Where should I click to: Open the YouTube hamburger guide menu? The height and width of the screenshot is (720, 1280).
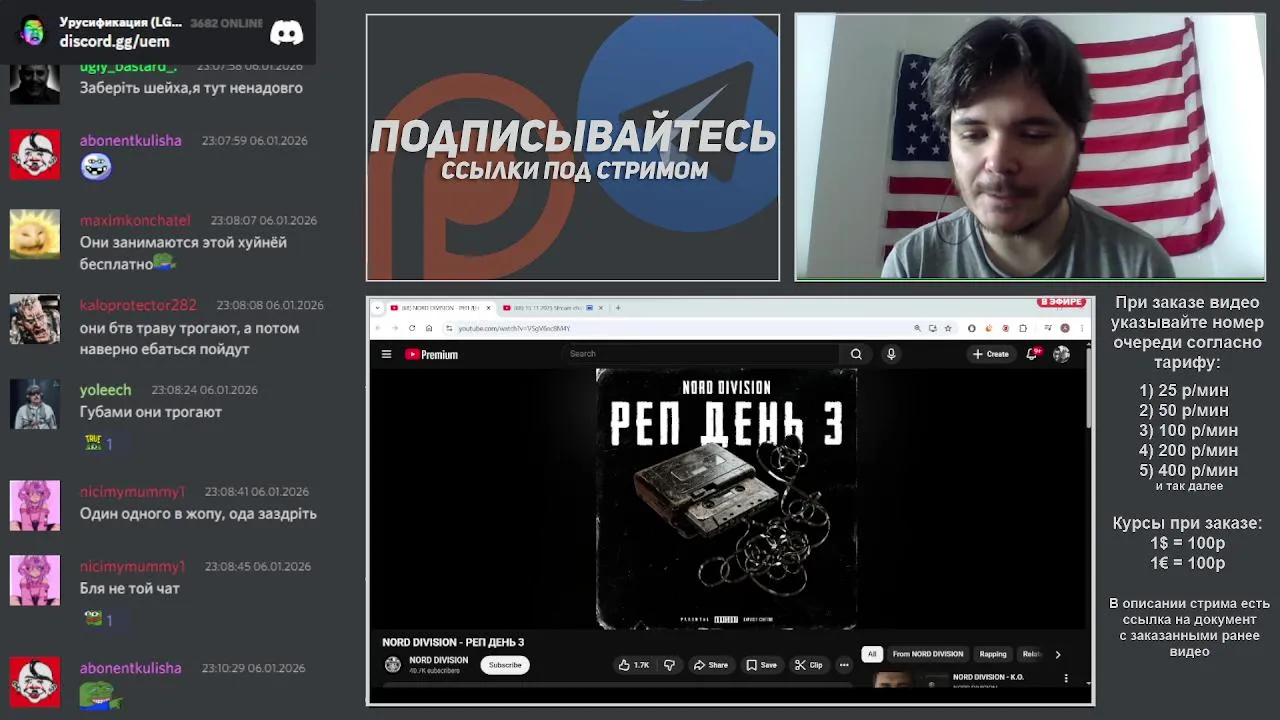pos(386,354)
